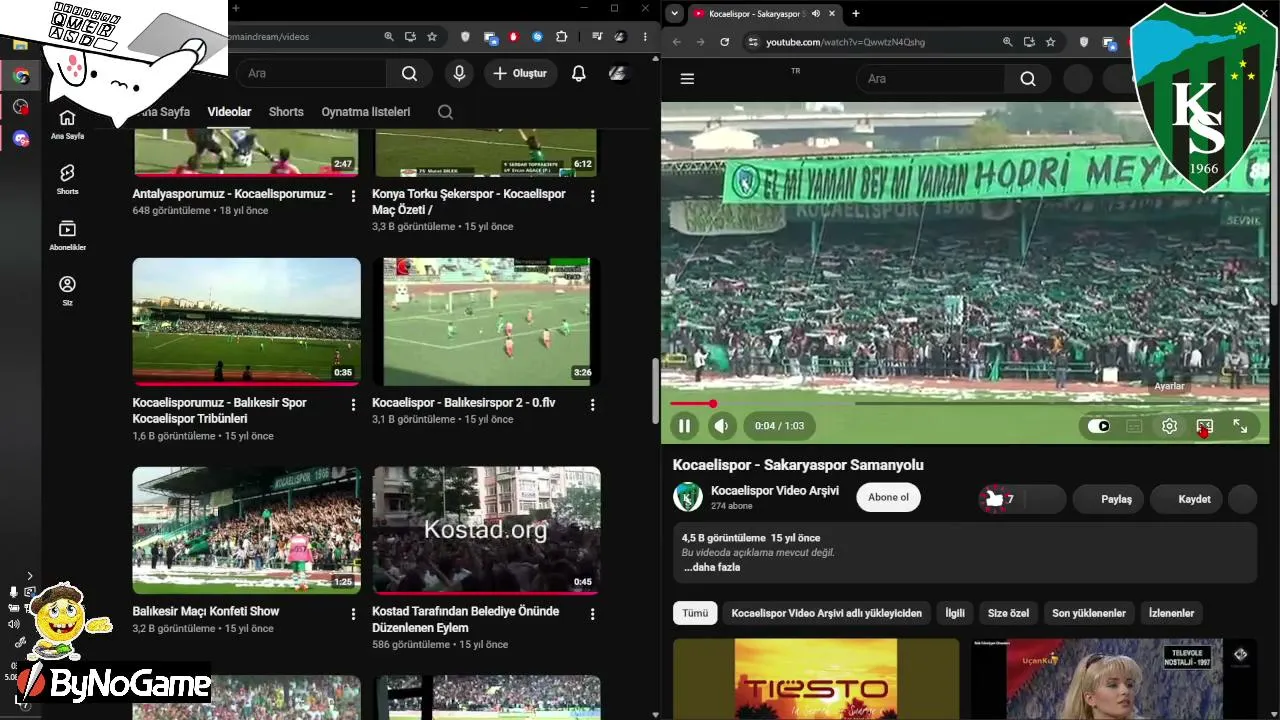Open options menu for Konya Torku Şekerspor video

click(x=593, y=196)
